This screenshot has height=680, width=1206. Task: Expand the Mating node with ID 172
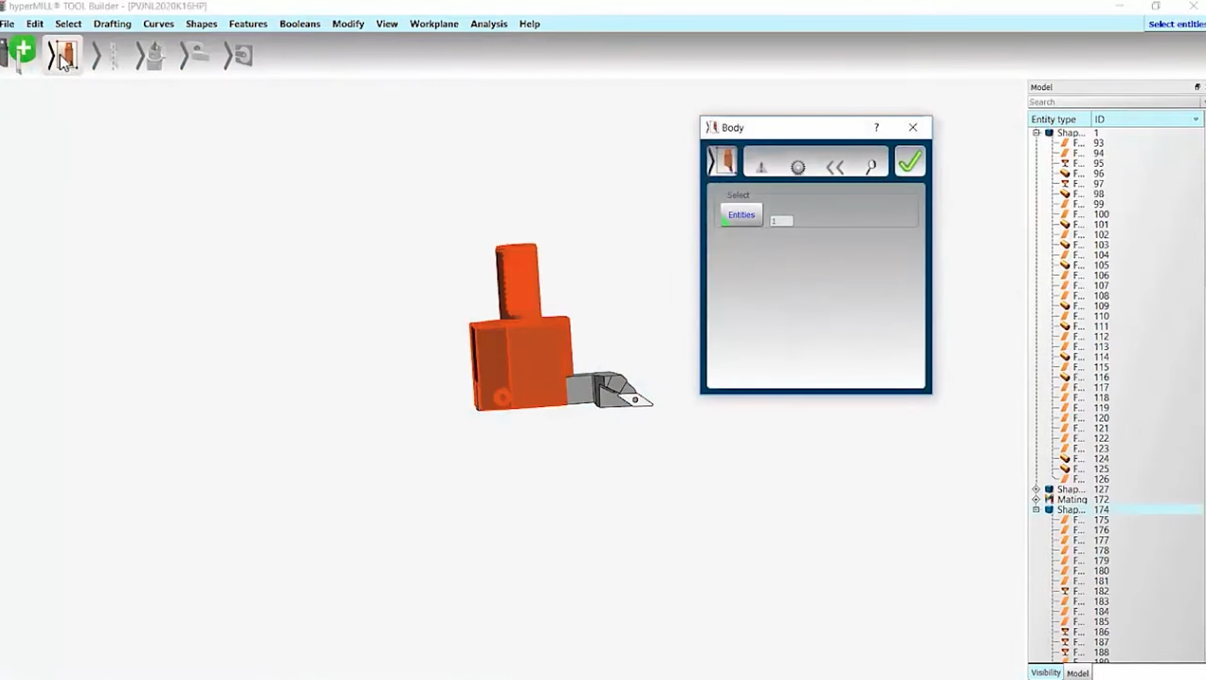[1036, 500]
